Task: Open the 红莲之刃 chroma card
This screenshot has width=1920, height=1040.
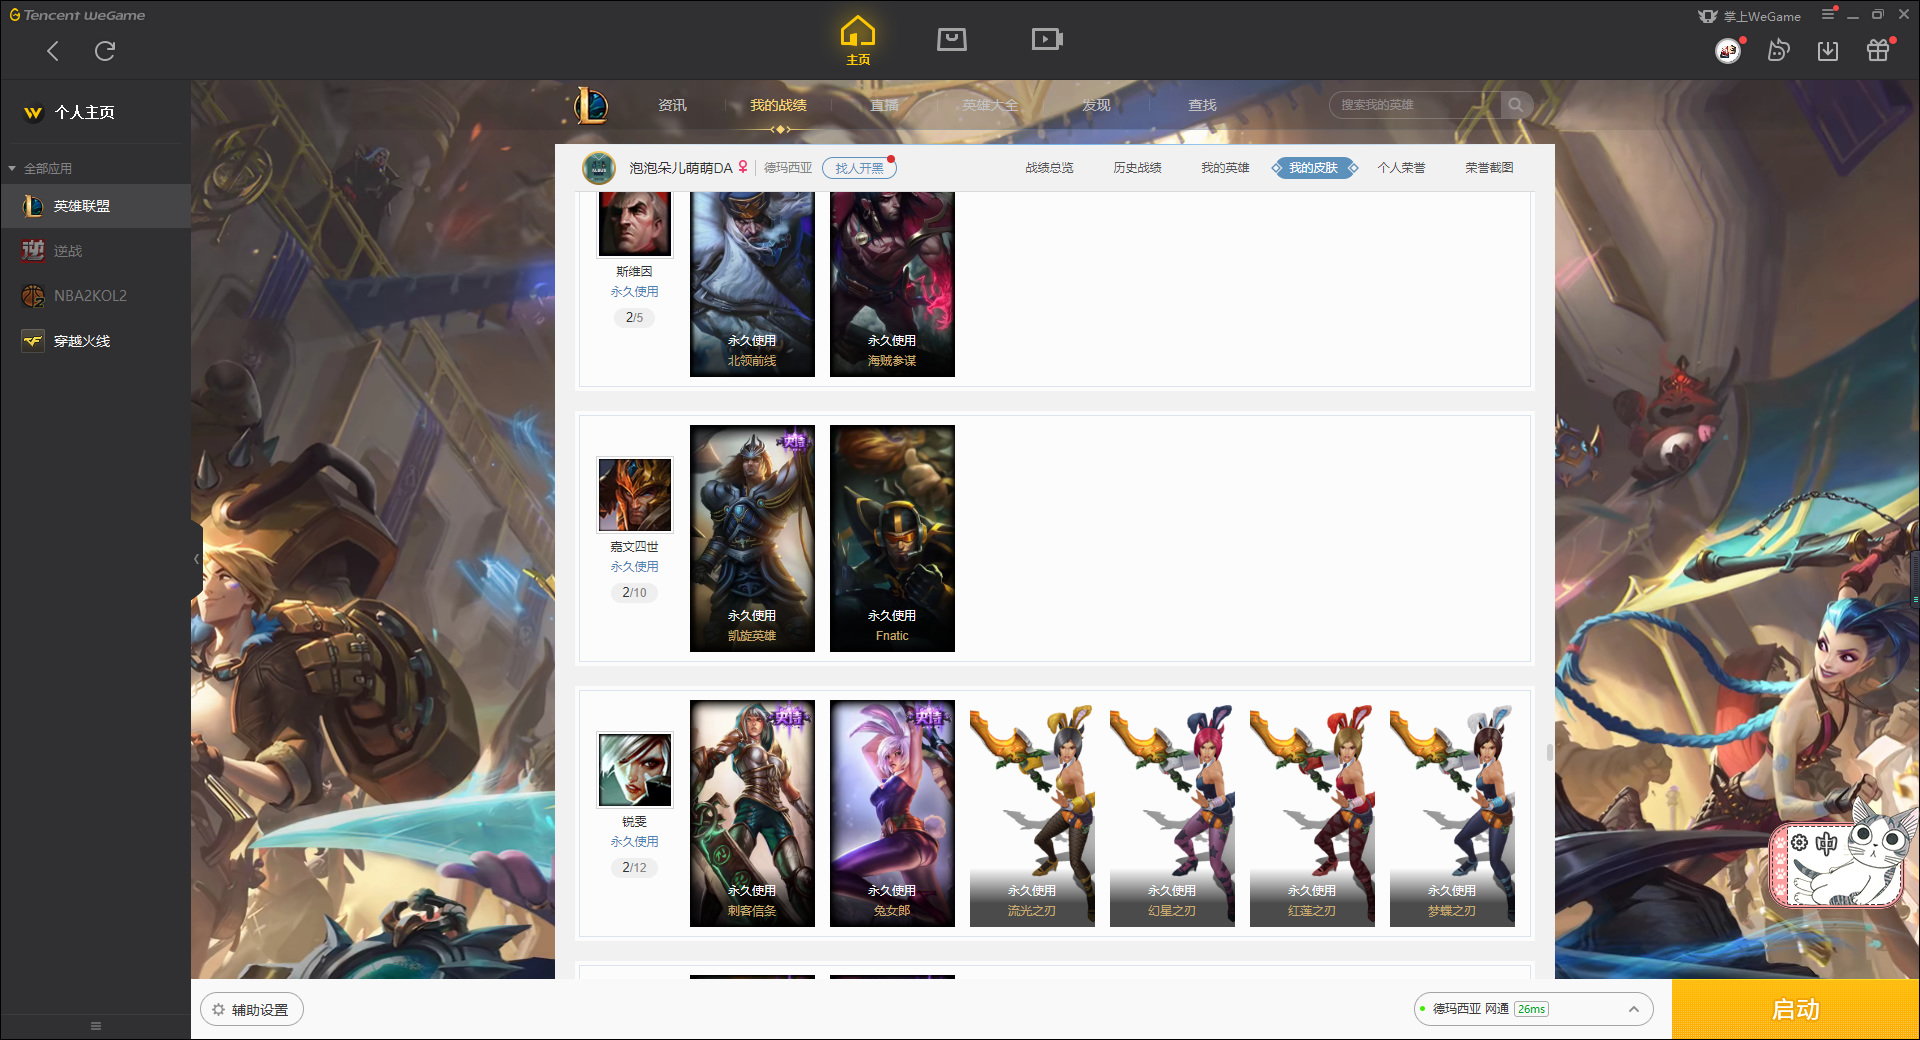Action: coord(1312,813)
